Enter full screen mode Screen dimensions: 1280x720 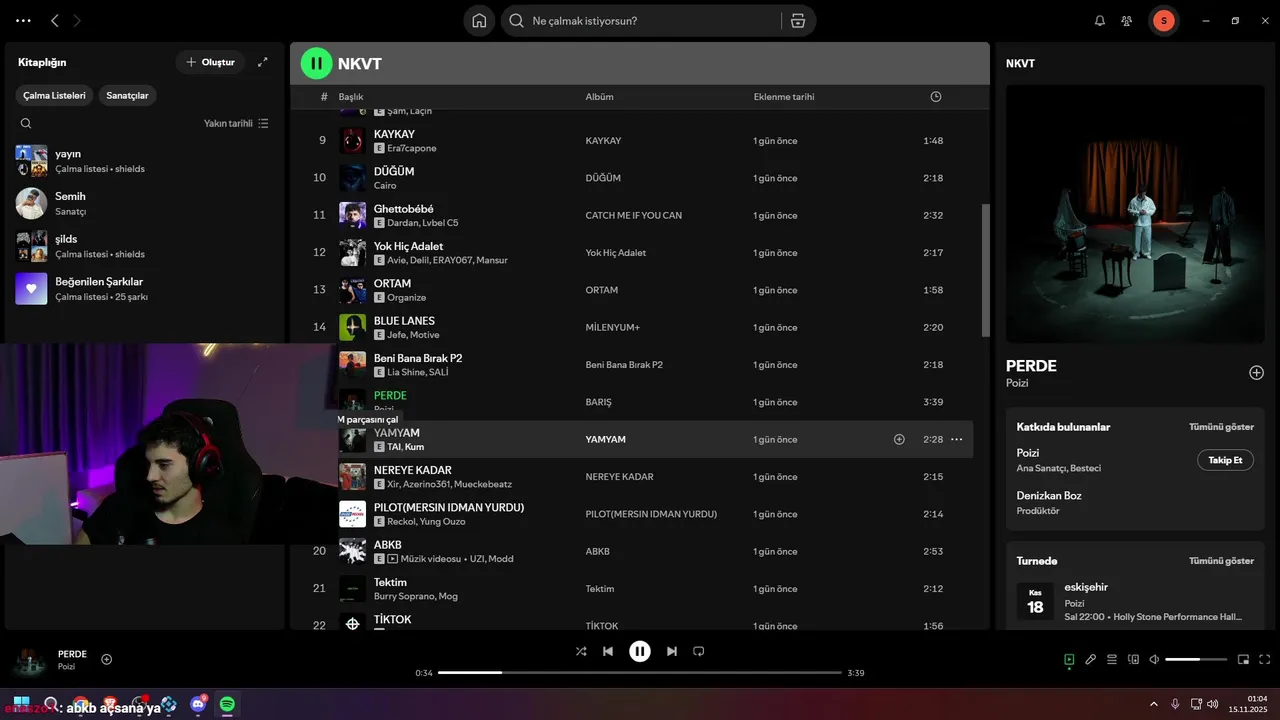(1264, 659)
